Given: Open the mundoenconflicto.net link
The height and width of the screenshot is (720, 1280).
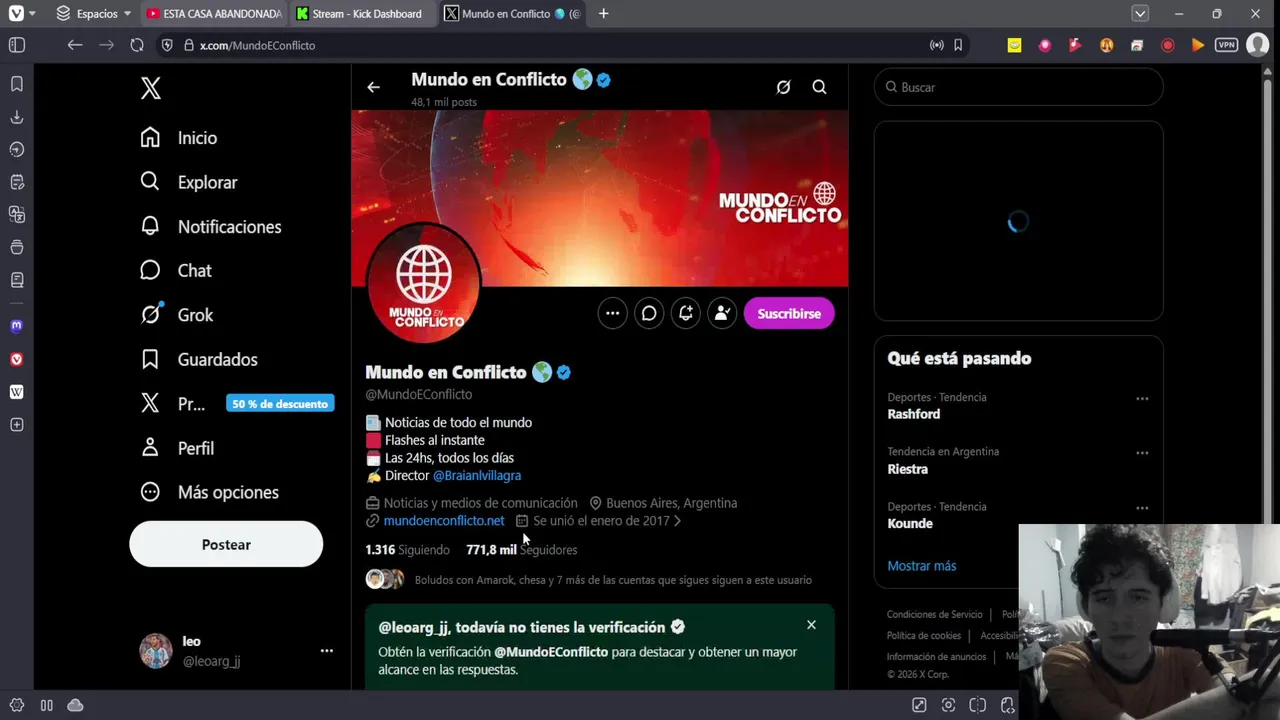Looking at the screenshot, I should pyautogui.click(x=444, y=521).
